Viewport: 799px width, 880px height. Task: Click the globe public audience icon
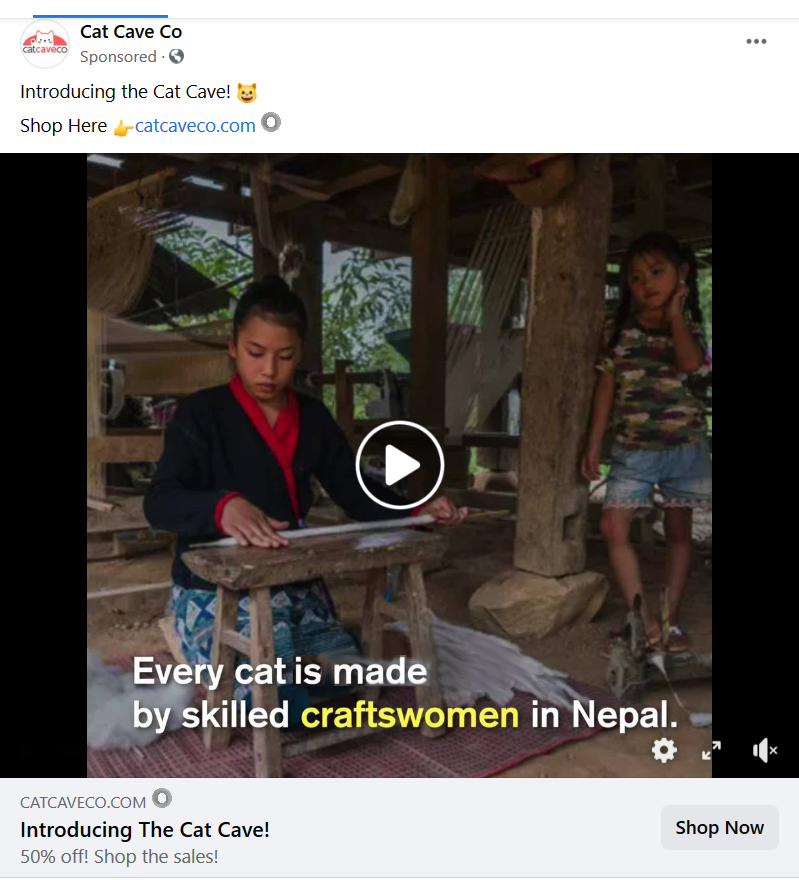177,57
